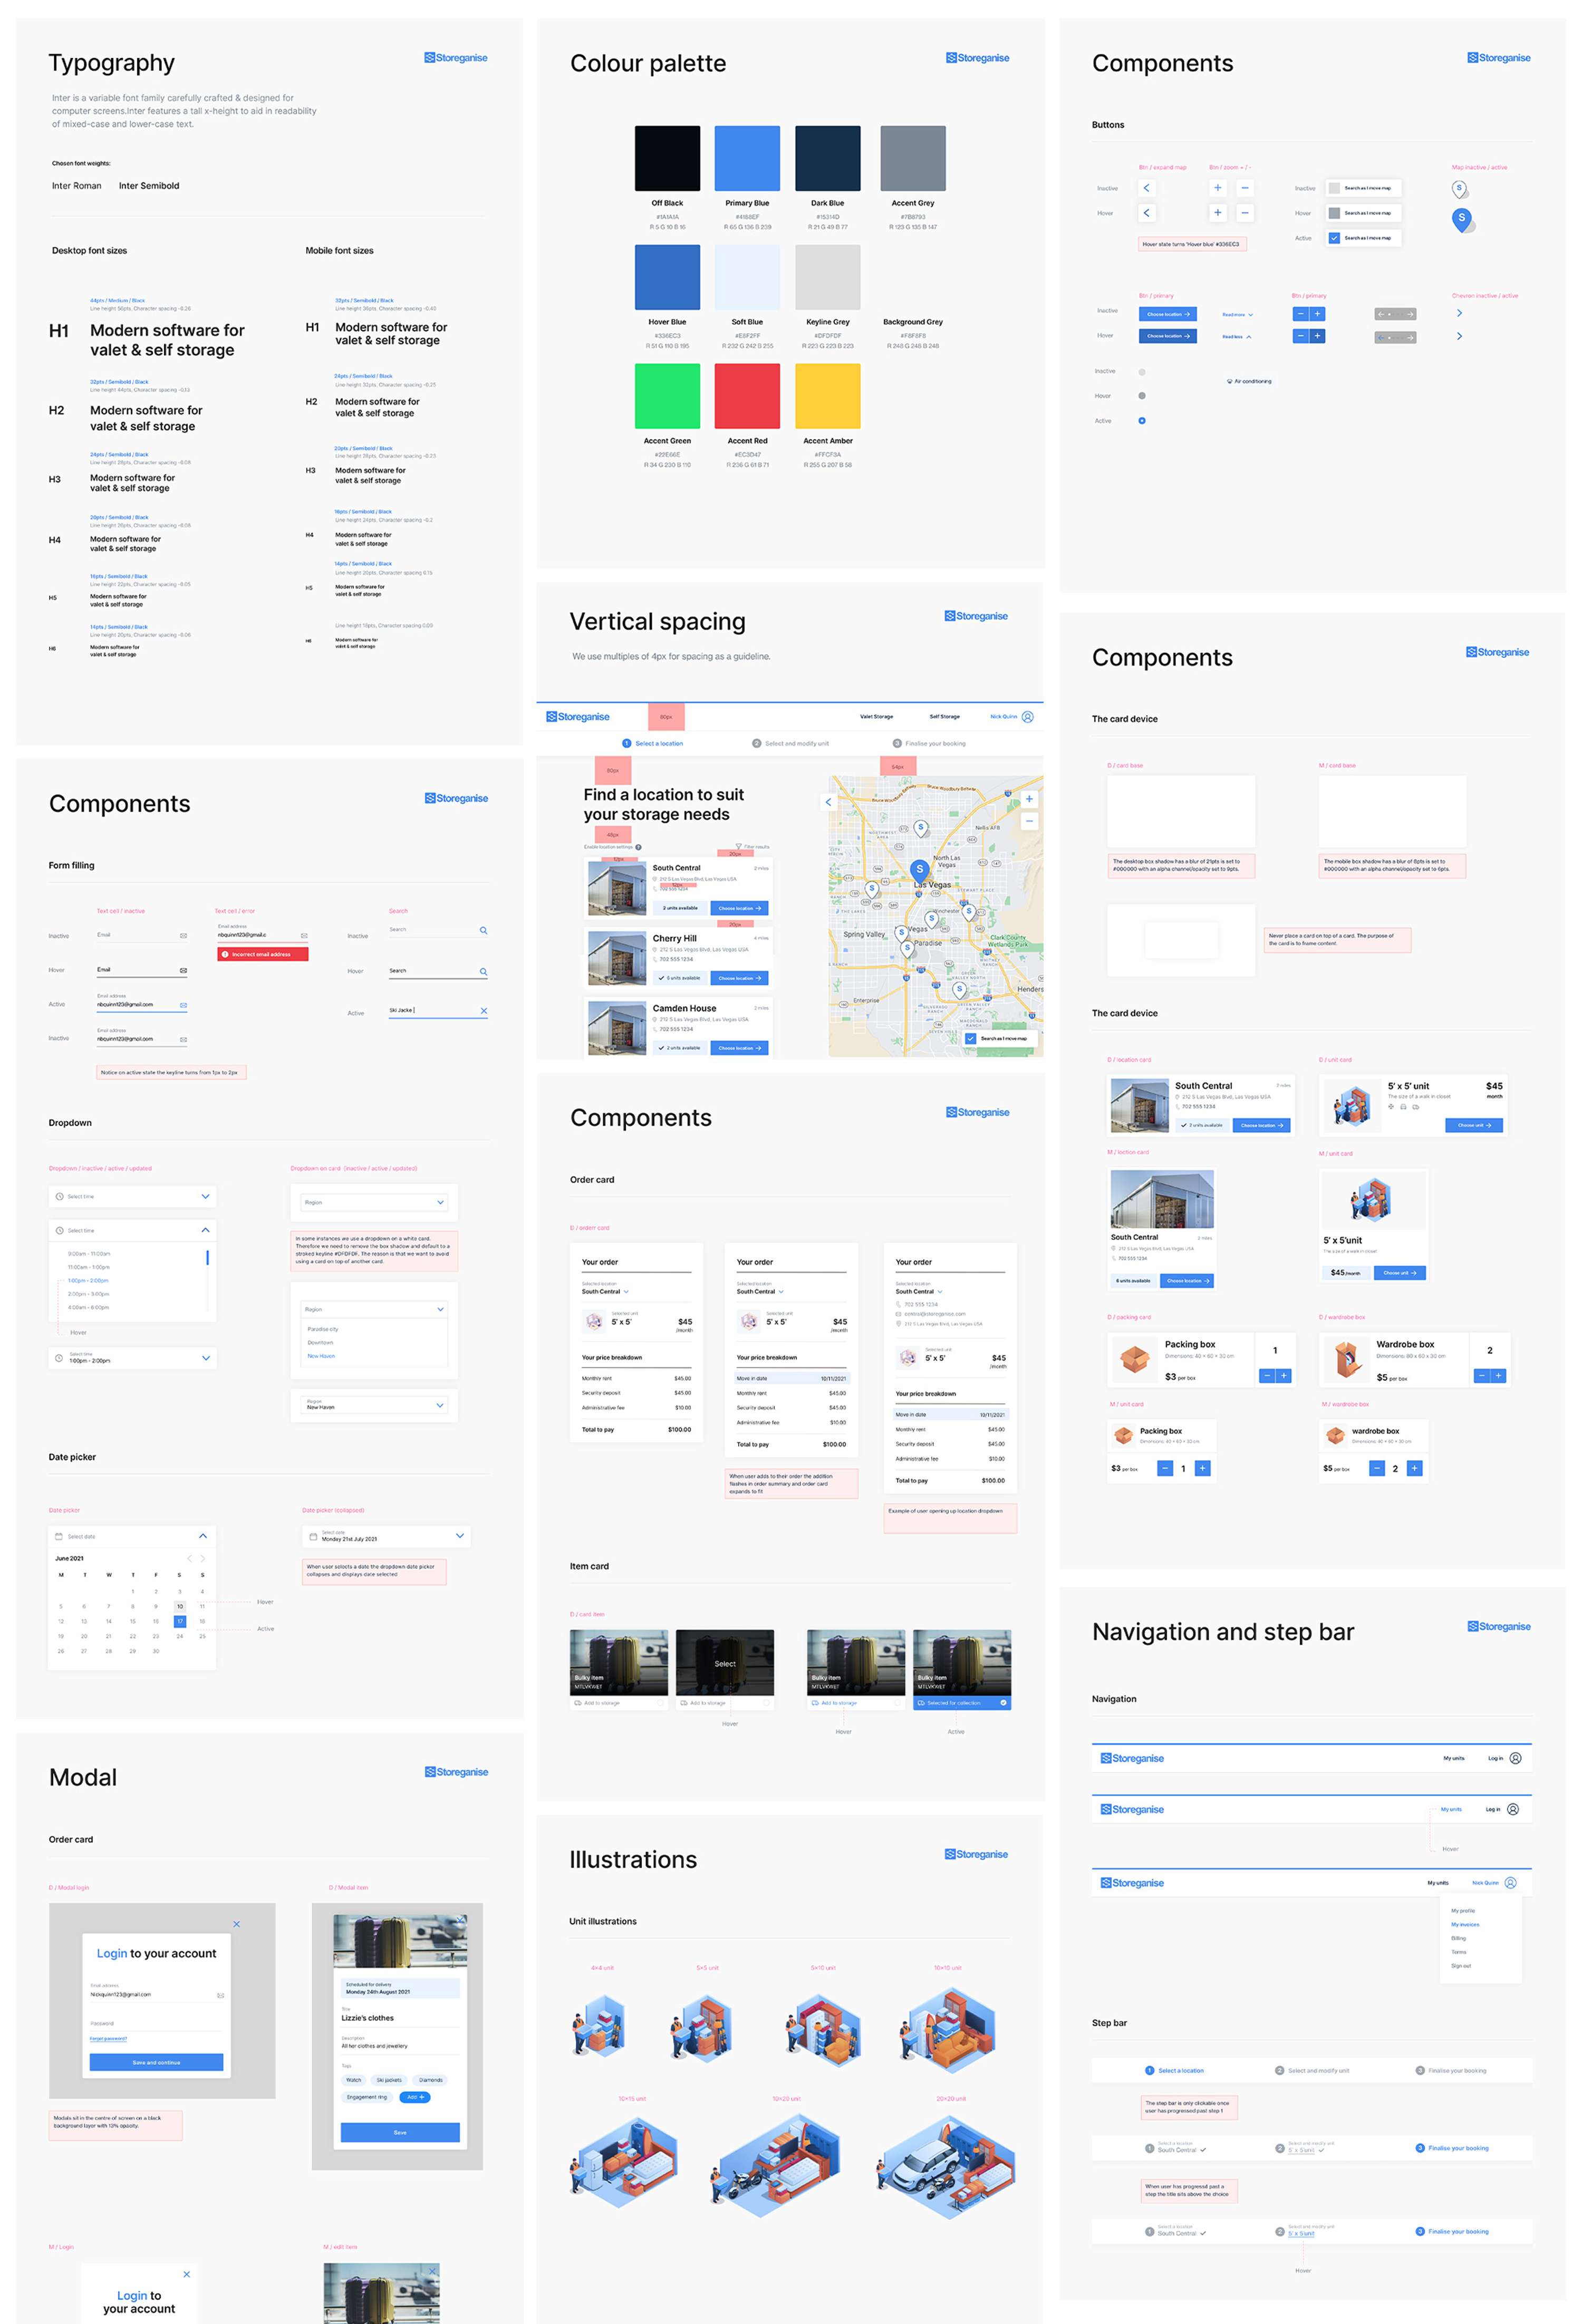1582x2324 pixels.
Task: Click the Forgot password? link
Action: (108, 2038)
